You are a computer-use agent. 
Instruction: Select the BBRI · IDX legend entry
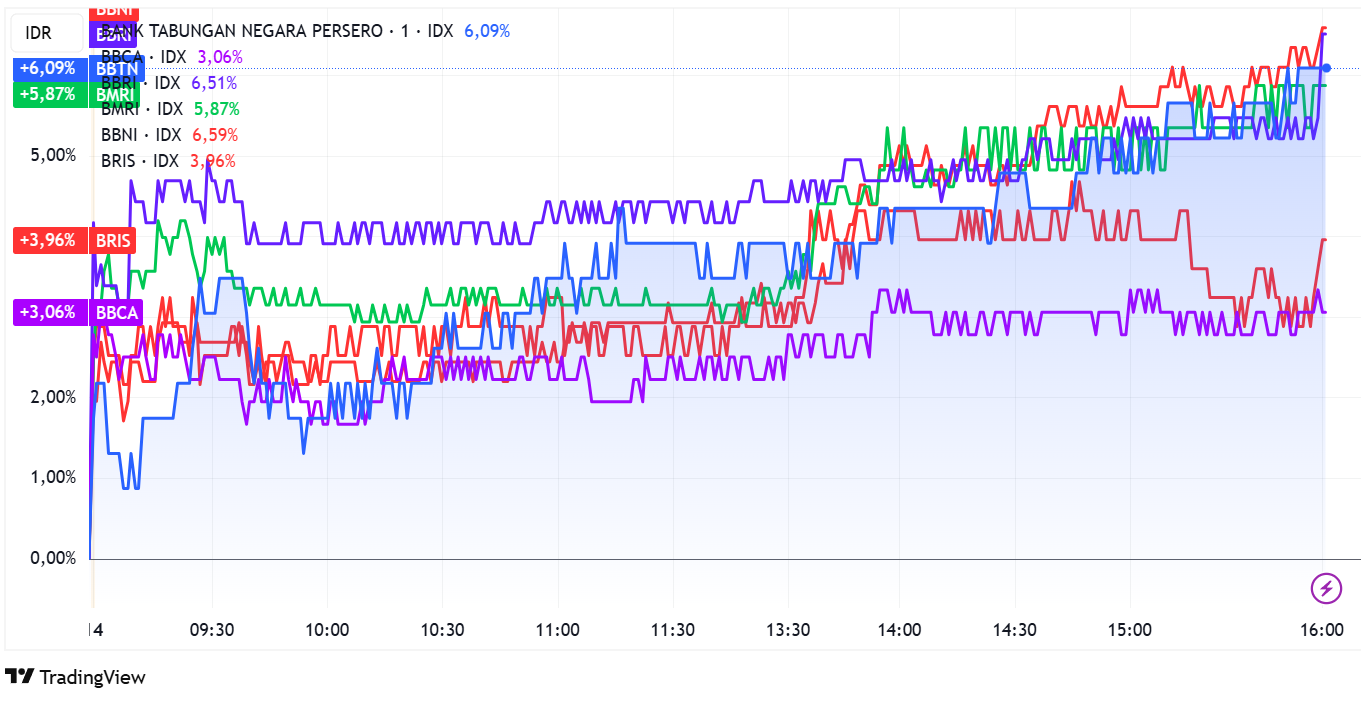pyautogui.click(x=141, y=83)
